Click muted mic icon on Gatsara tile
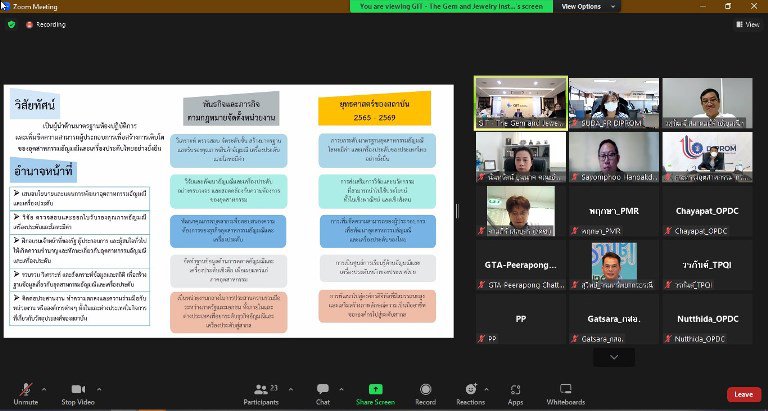768x411 pixels. 575,338
